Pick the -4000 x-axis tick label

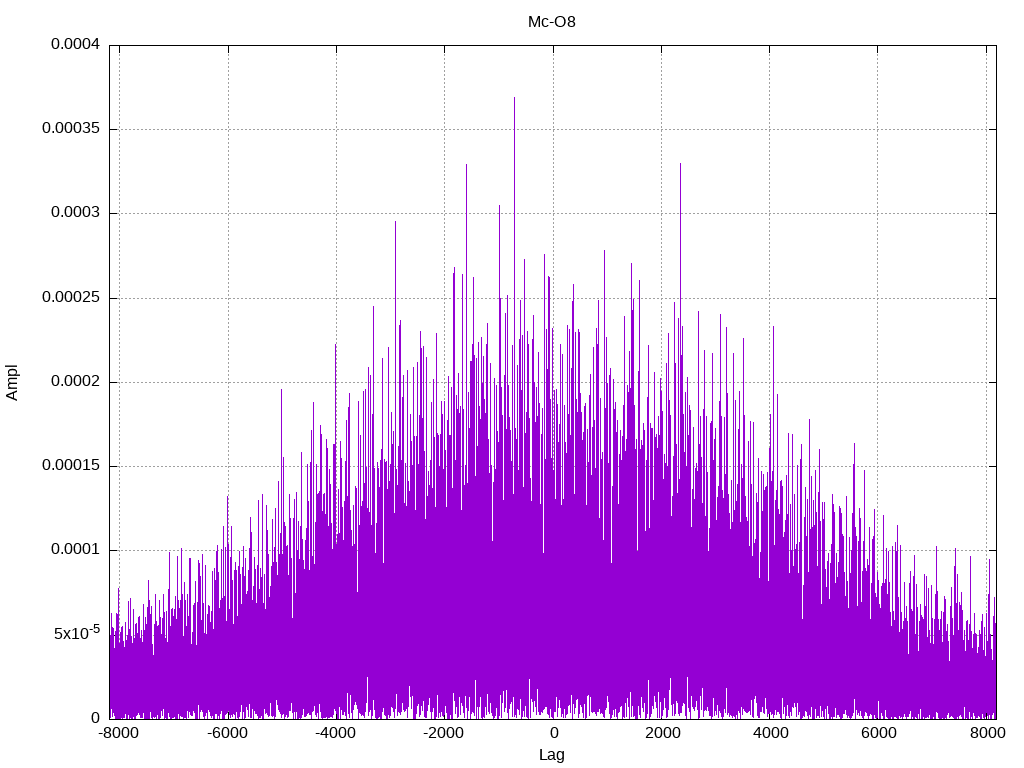click(336, 733)
